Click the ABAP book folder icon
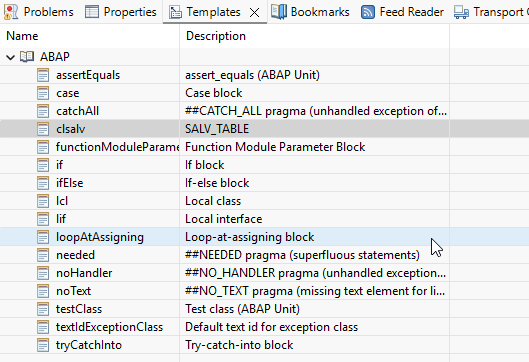 coord(27,57)
